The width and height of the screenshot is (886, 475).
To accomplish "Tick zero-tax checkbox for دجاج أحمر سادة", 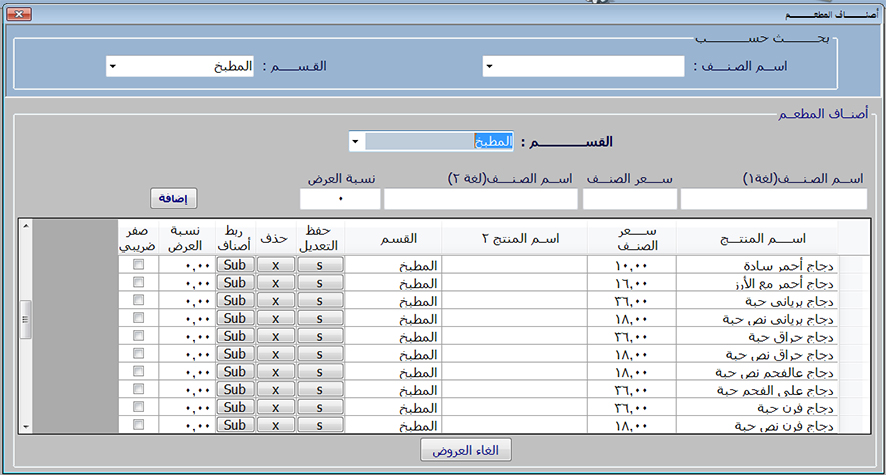I will (139, 265).
